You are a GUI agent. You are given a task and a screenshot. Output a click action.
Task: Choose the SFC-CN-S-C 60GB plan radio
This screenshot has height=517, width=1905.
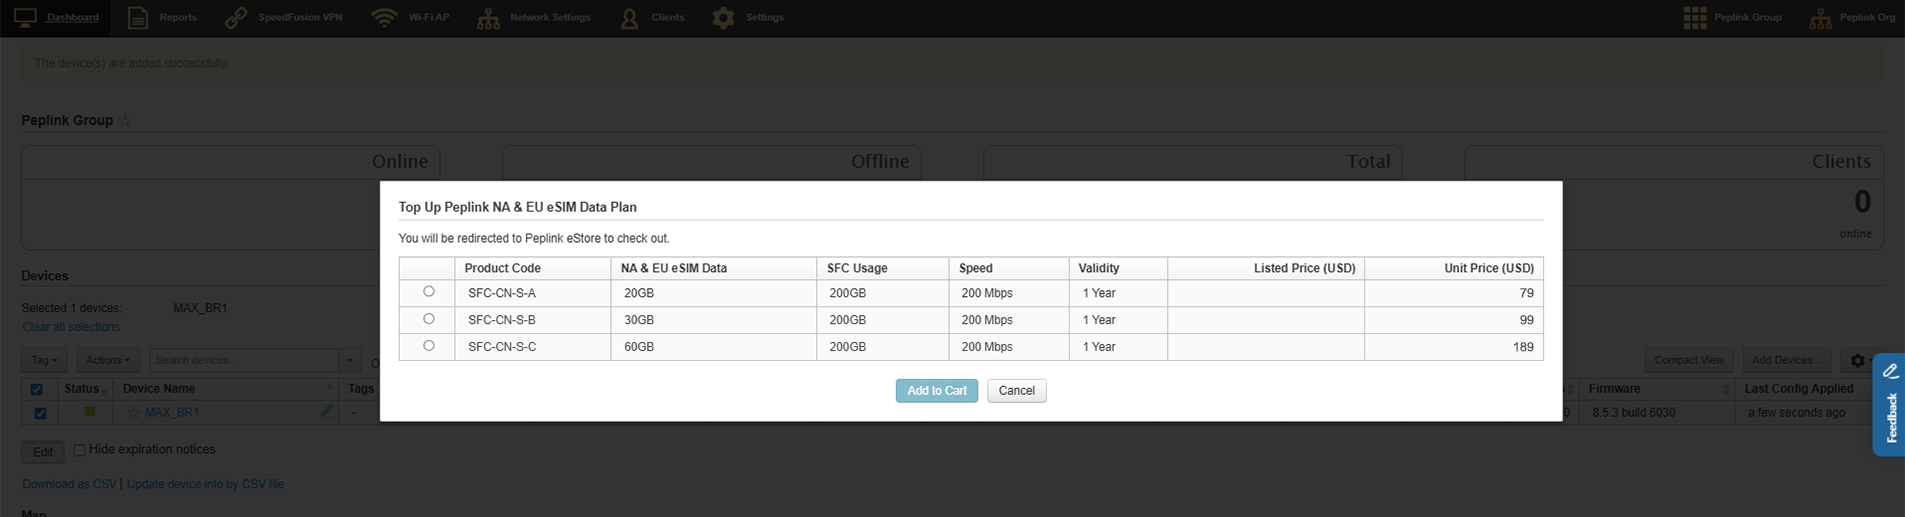(429, 346)
